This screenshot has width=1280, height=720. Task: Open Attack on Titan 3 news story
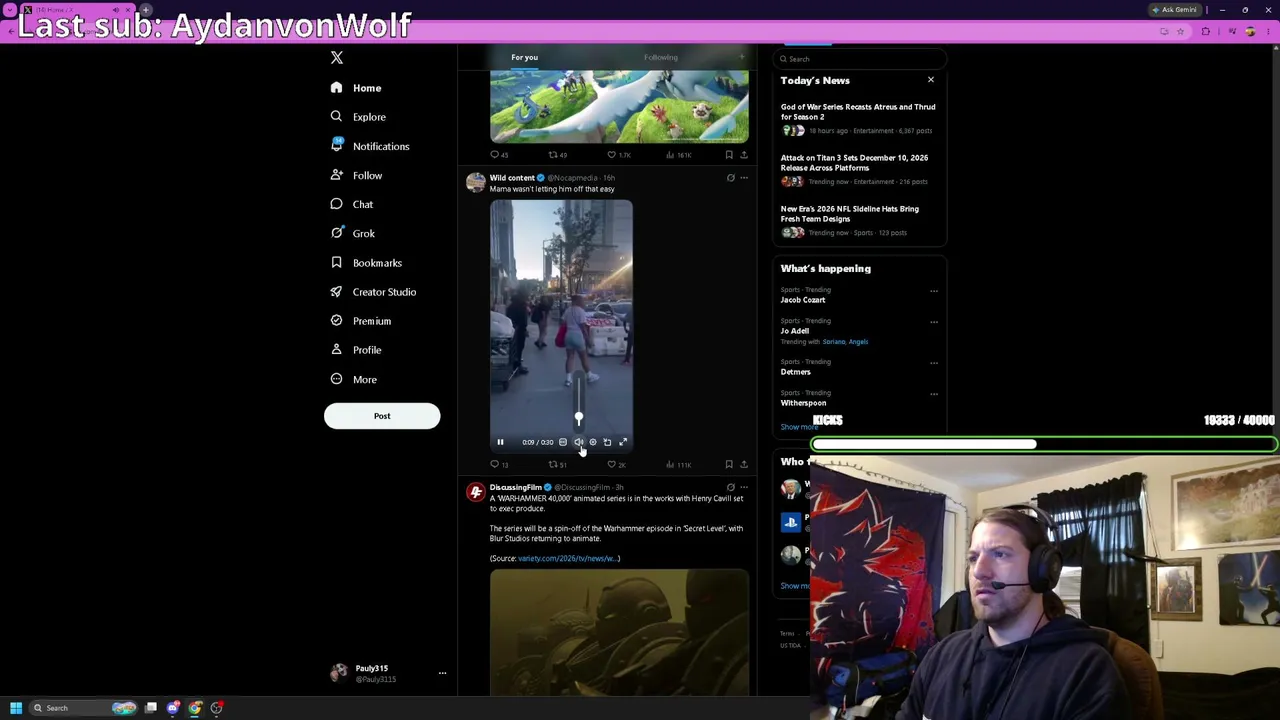[x=859, y=169]
